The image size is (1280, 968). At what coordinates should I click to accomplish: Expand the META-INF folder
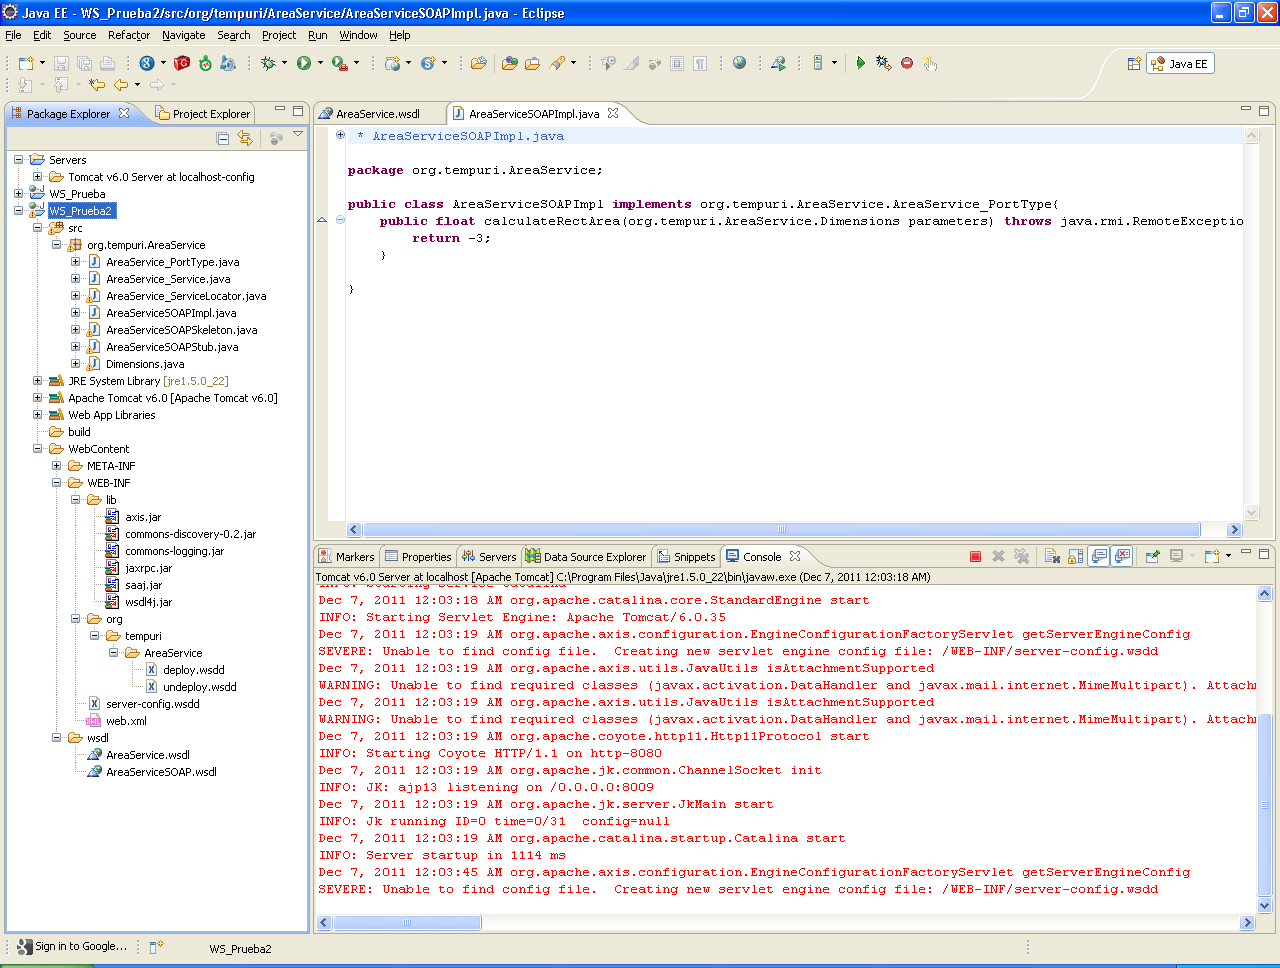56,466
